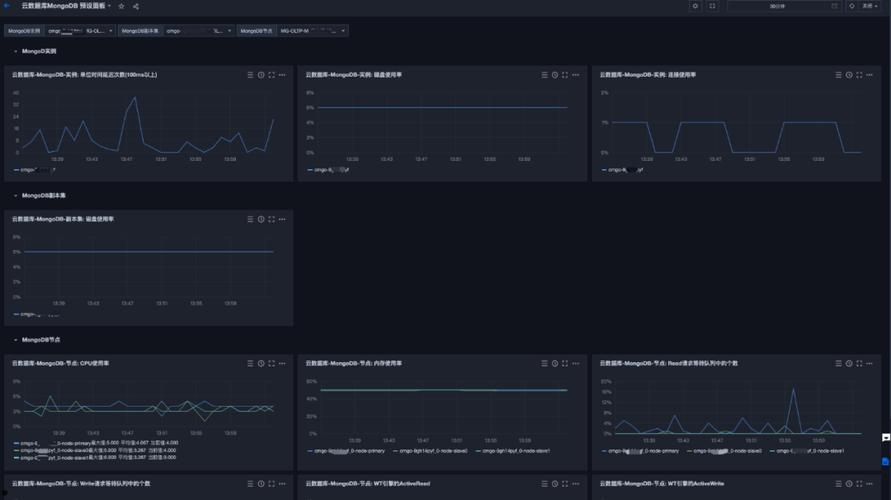
Task: Click clock icon on 单位时间延迟次数 panel
Action: (261, 75)
